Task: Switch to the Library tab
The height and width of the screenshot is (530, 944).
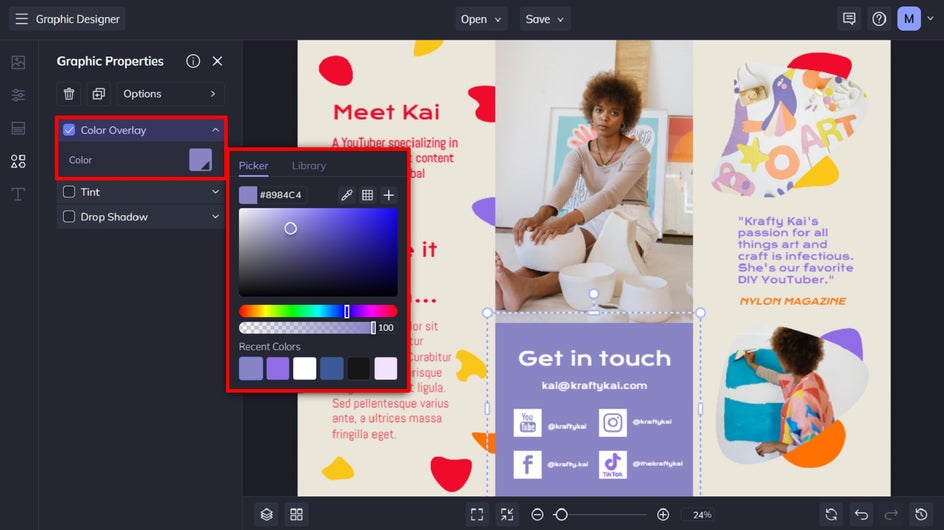Action: tap(309, 166)
